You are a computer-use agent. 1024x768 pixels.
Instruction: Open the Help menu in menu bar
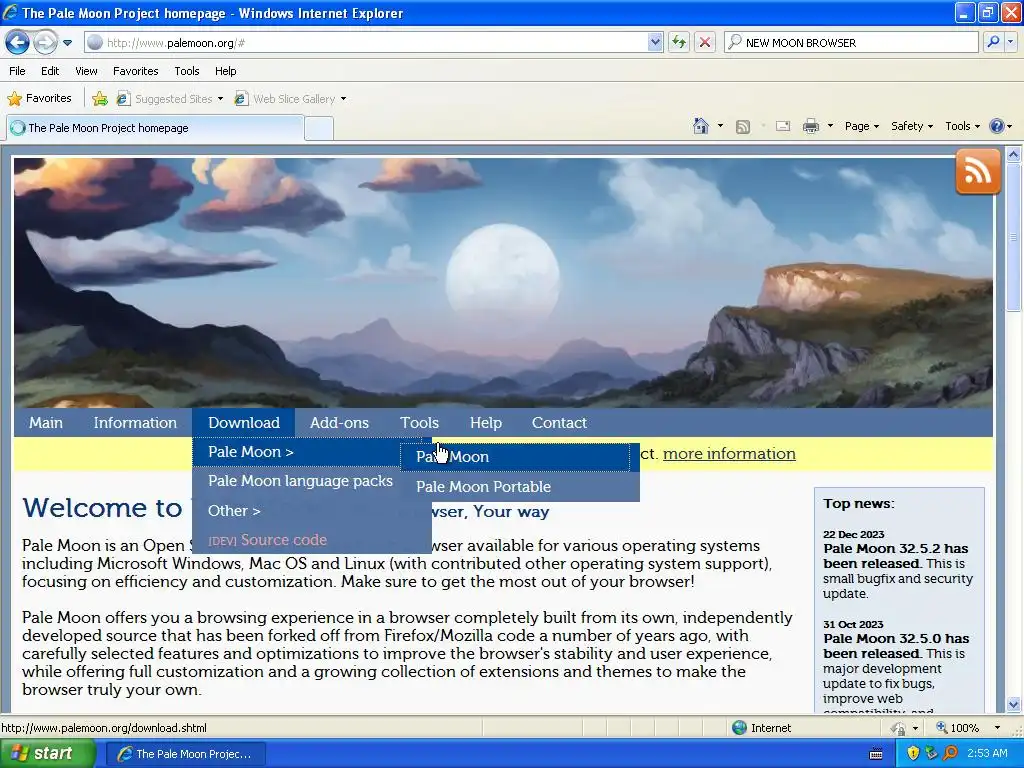[x=226, y=71]
